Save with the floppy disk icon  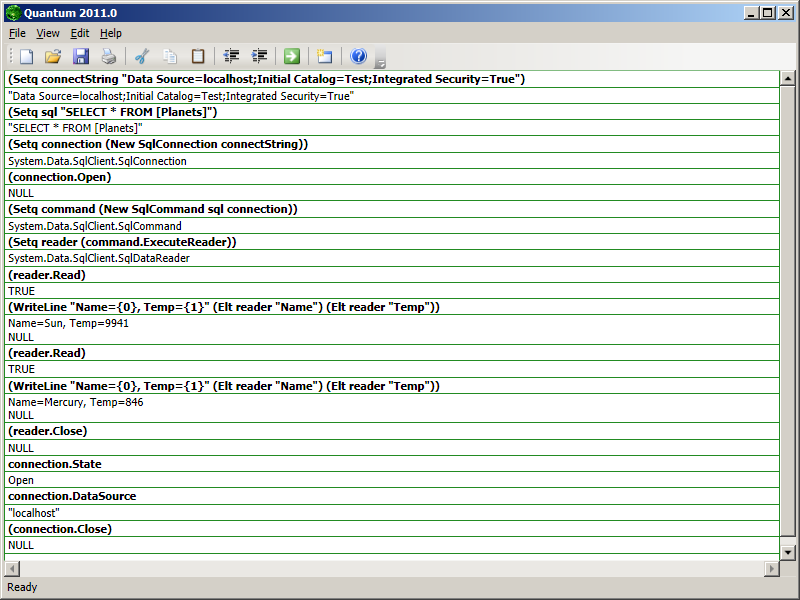(81, 56)
